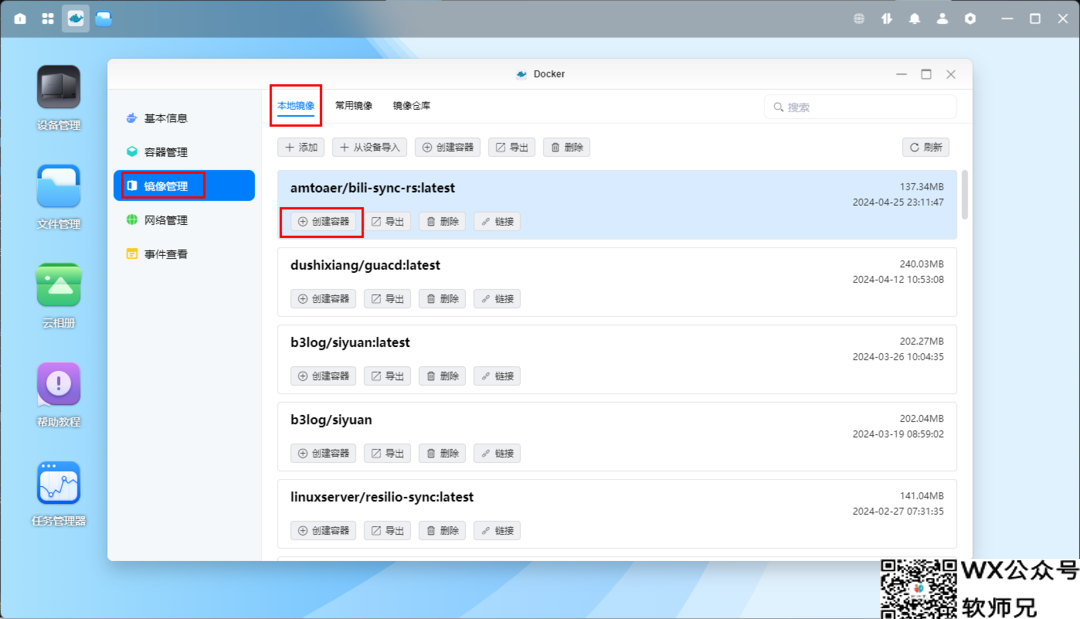
Task: Create container for untagged b3log/siyuan image
Action: [x=323, y=453]
